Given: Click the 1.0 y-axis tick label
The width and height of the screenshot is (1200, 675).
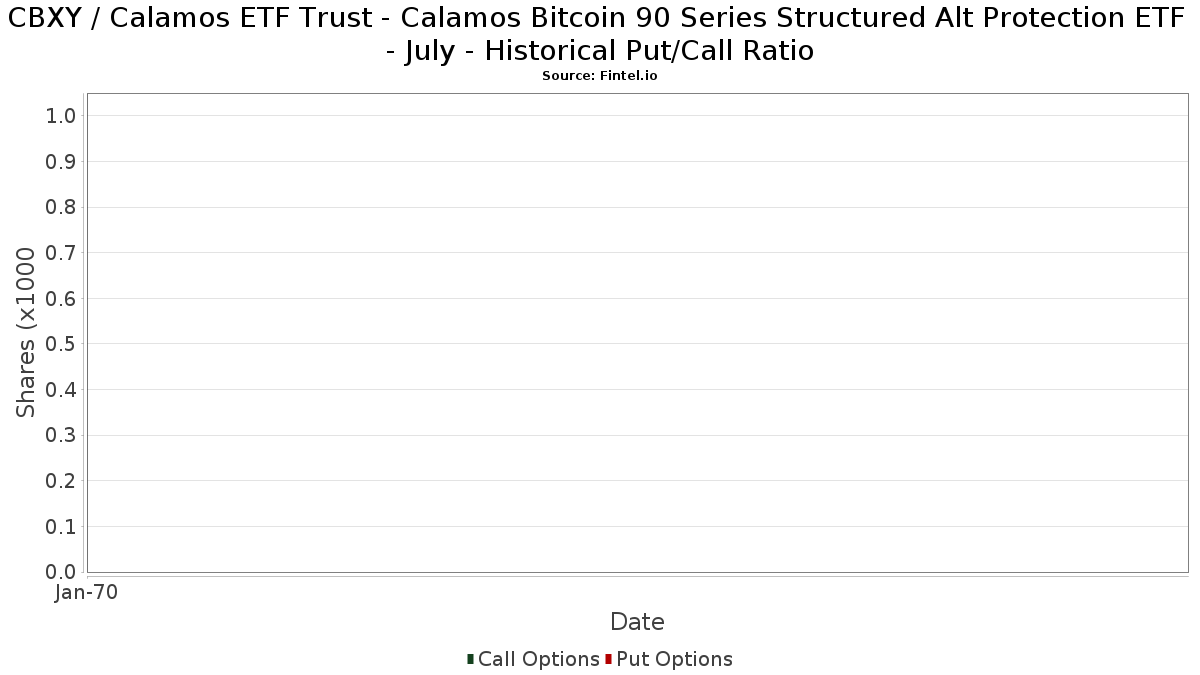Looking at the screenshot, I should point(61,116).
